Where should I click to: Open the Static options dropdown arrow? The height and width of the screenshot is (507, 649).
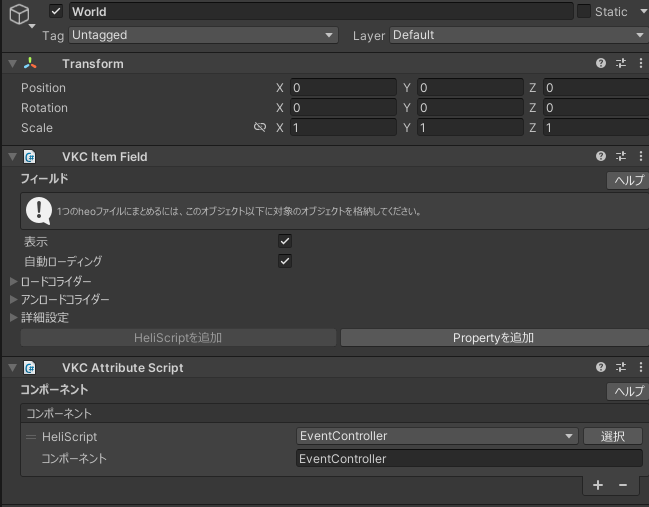(643, 12)
